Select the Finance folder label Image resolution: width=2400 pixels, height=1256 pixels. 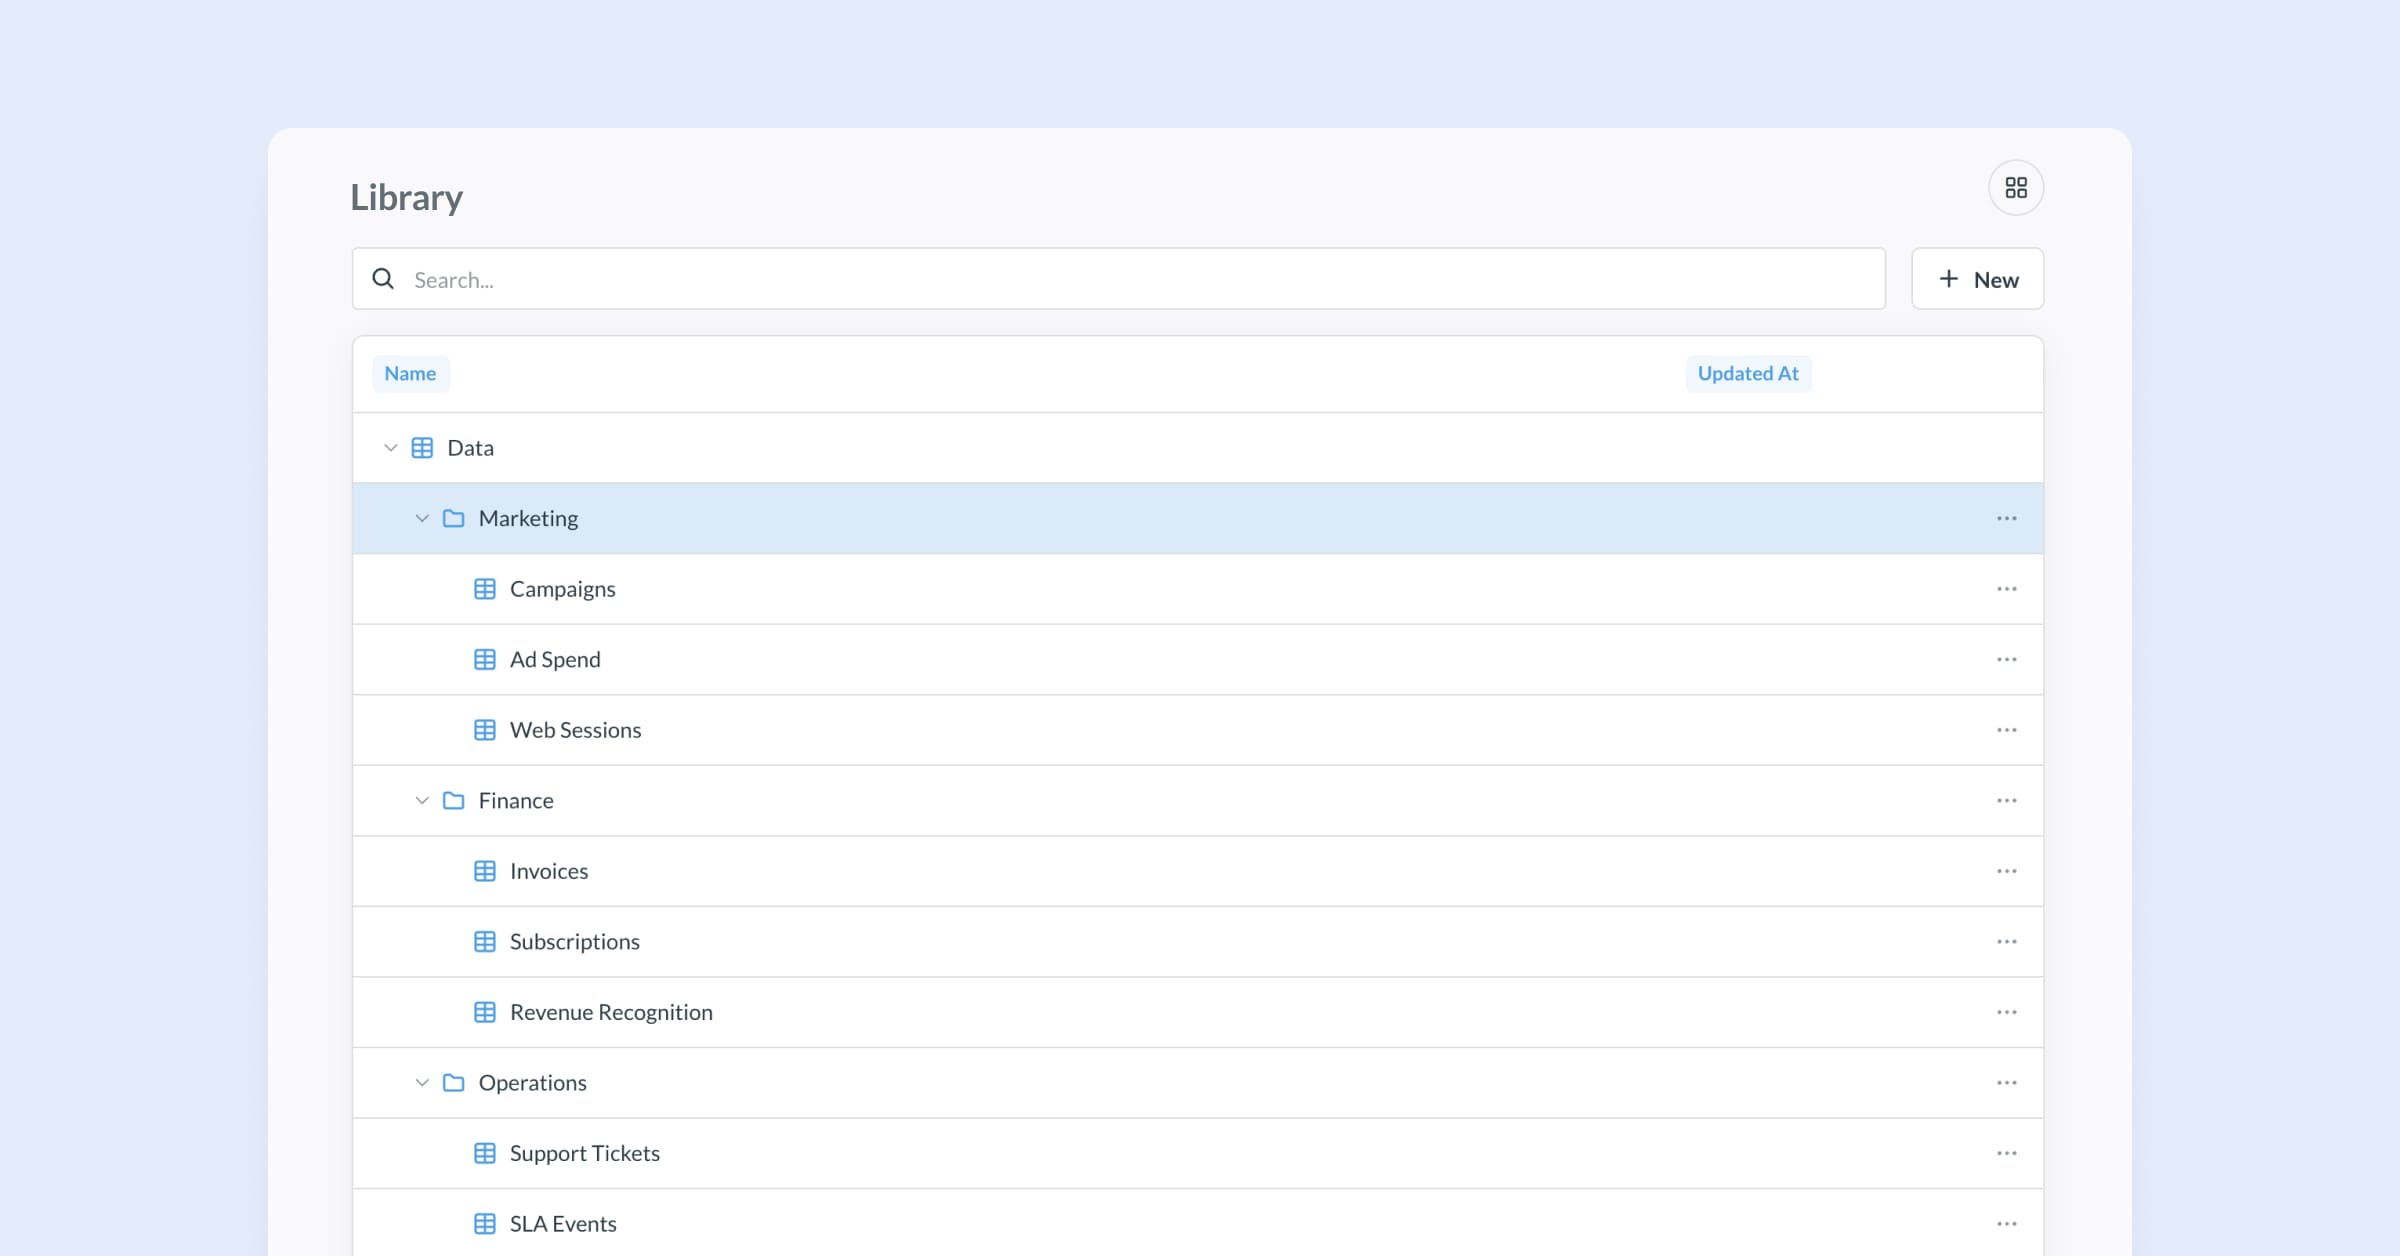[x=516, y=801]
